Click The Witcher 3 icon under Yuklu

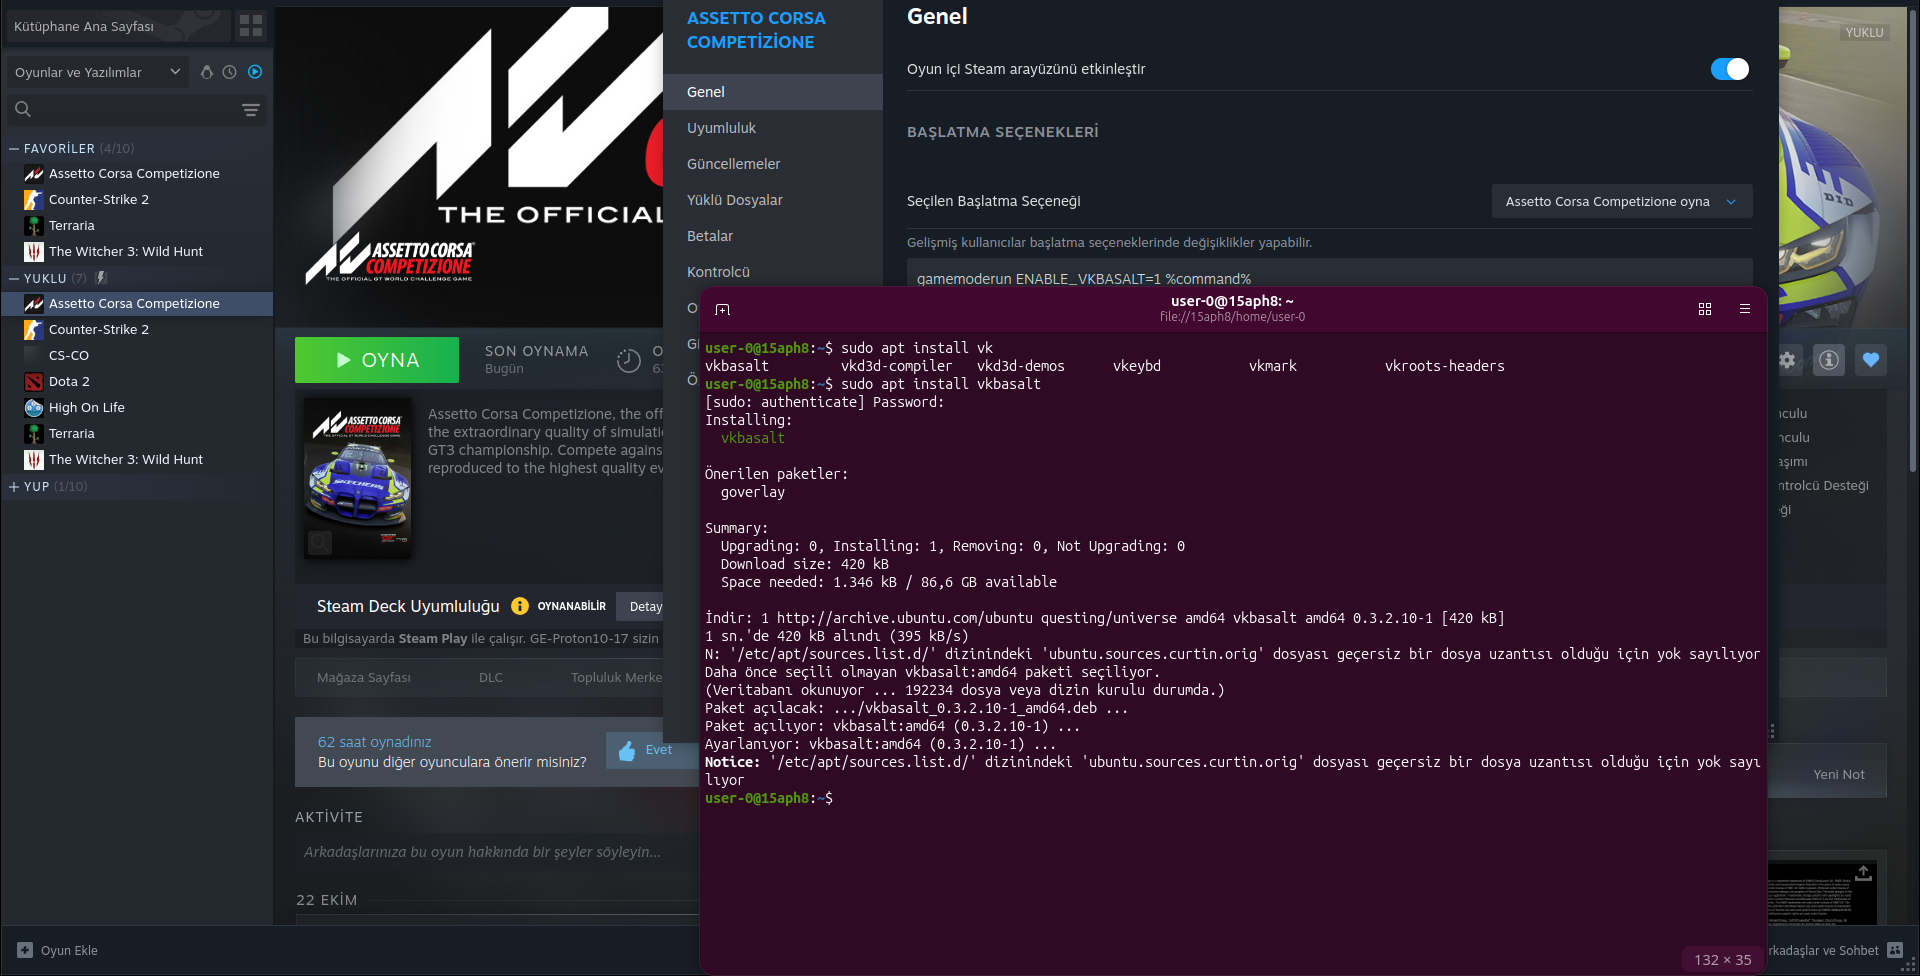tap(34, 460)
